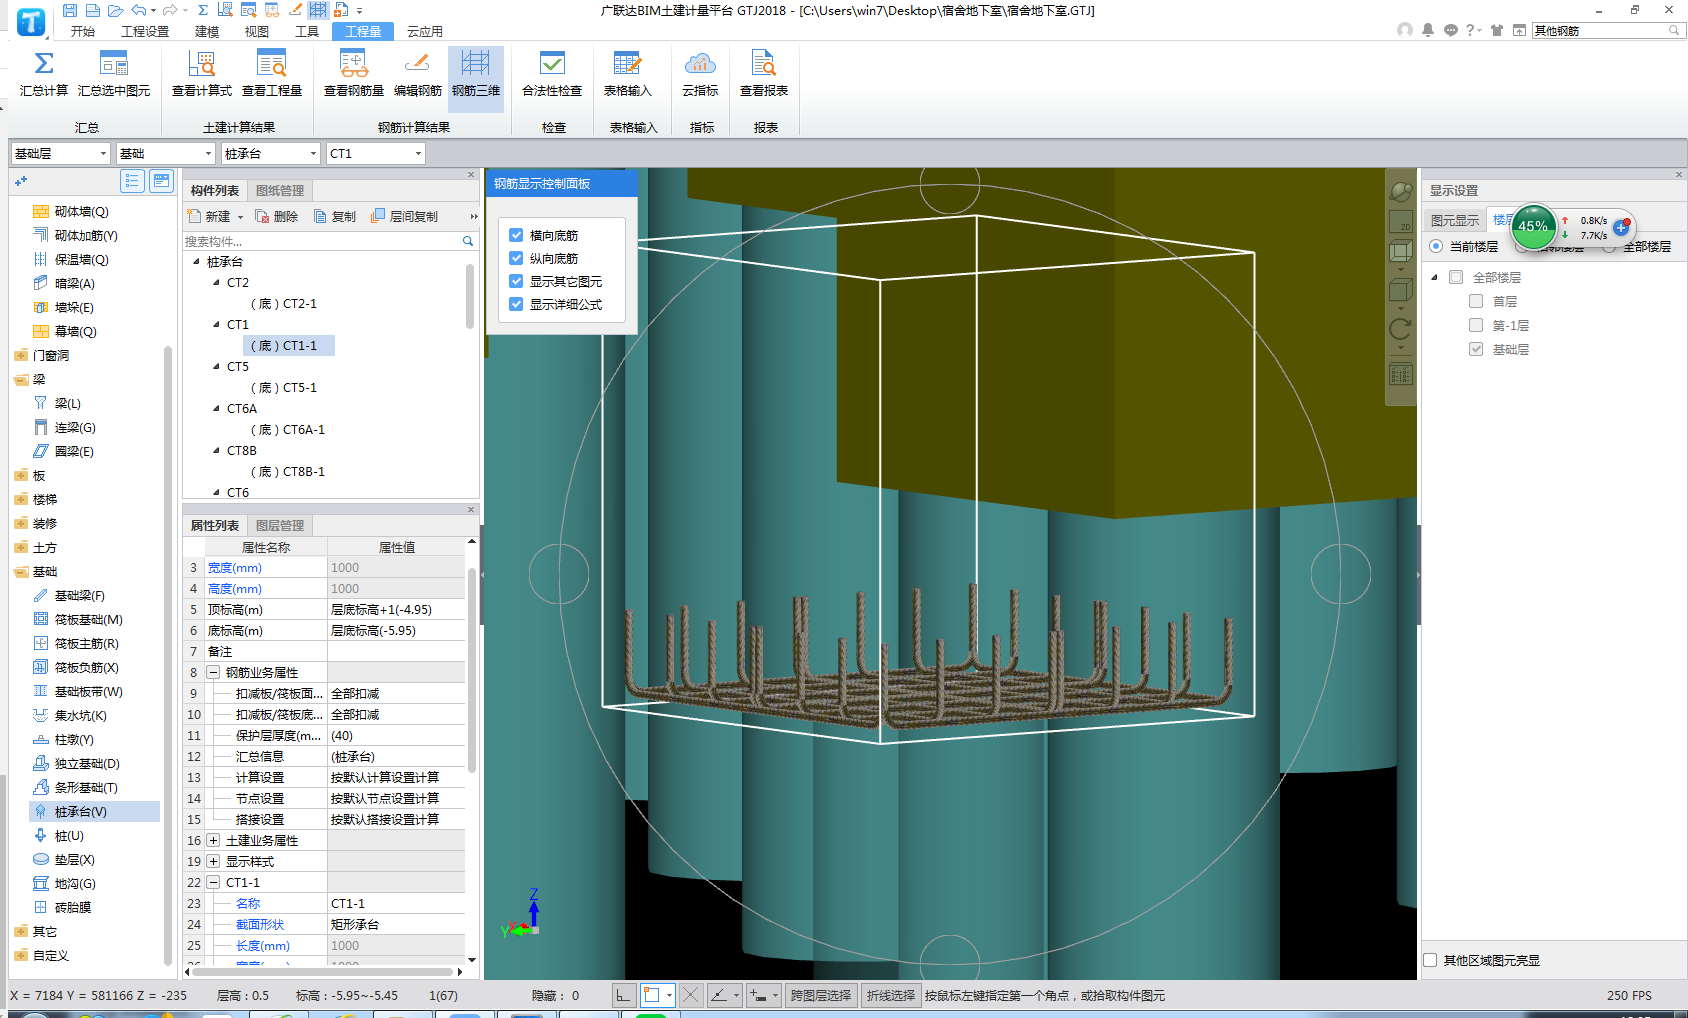Open 基础层 floor dropdown
This screenshot has height=1018, width=1688.
coord(61,153)
